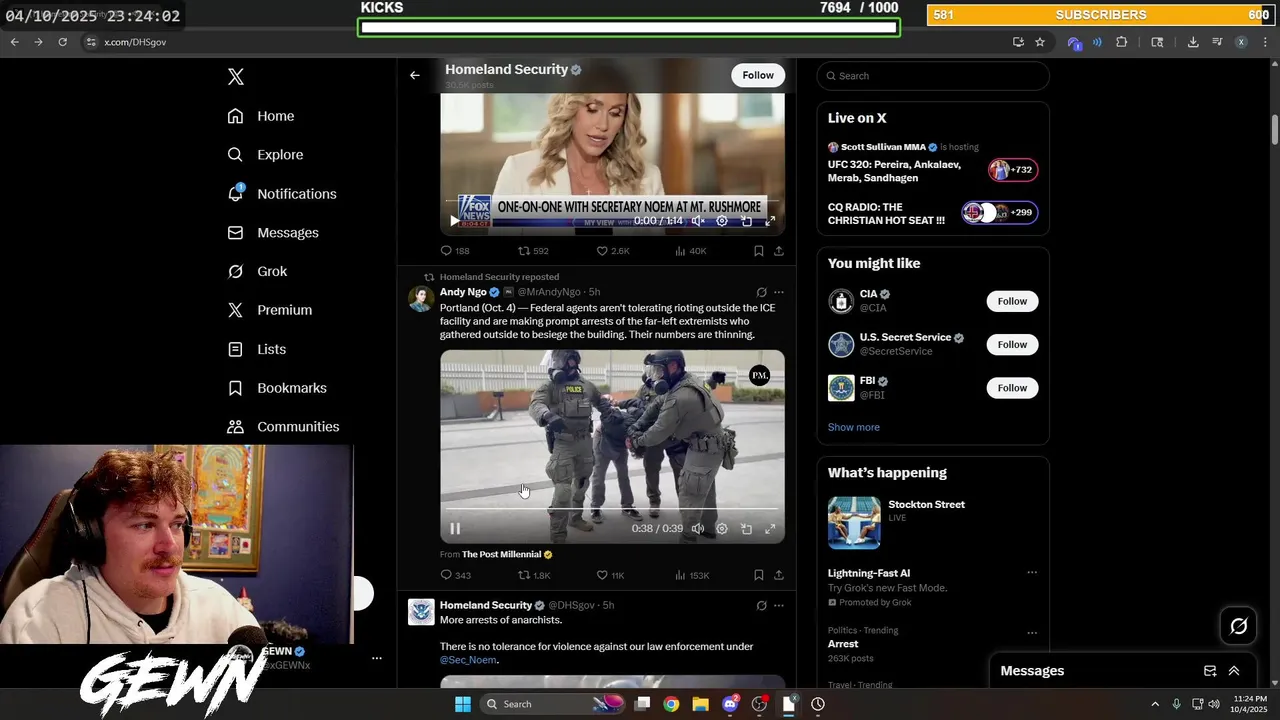Click Show more under You might like

pyautogui.click(x=854, y=427)
